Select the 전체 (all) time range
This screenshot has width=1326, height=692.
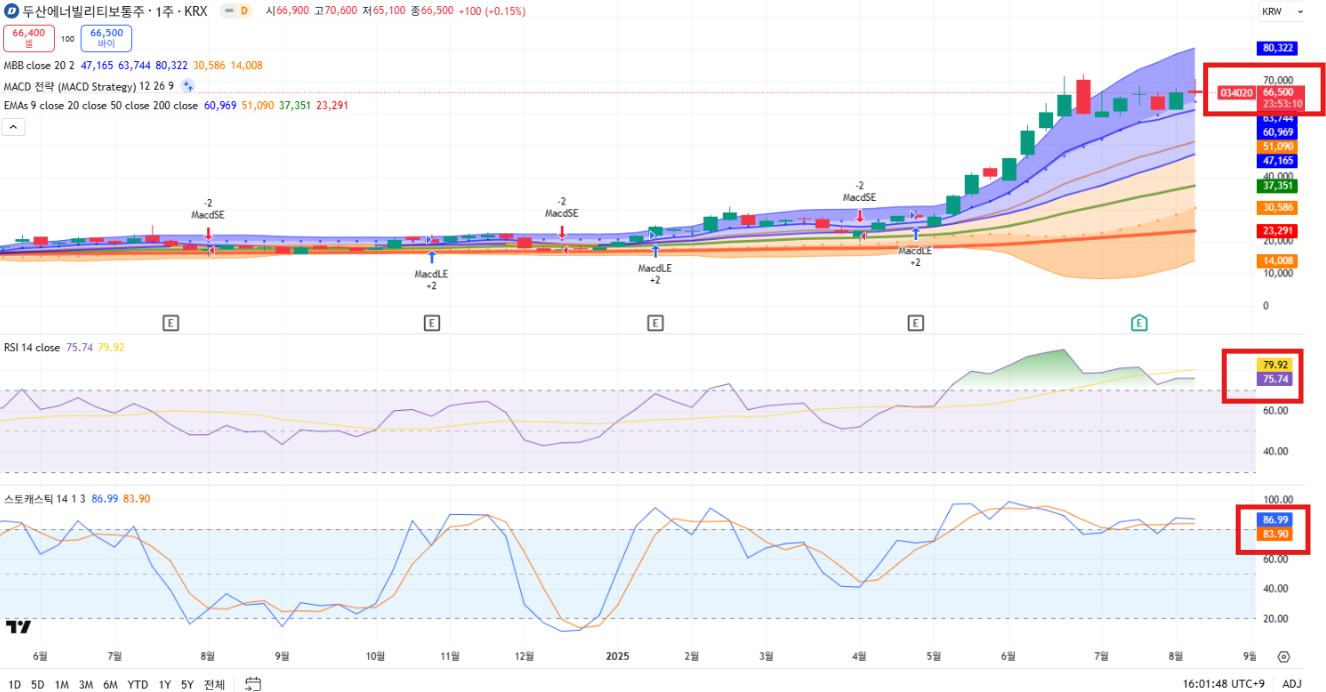click(214, 685)
